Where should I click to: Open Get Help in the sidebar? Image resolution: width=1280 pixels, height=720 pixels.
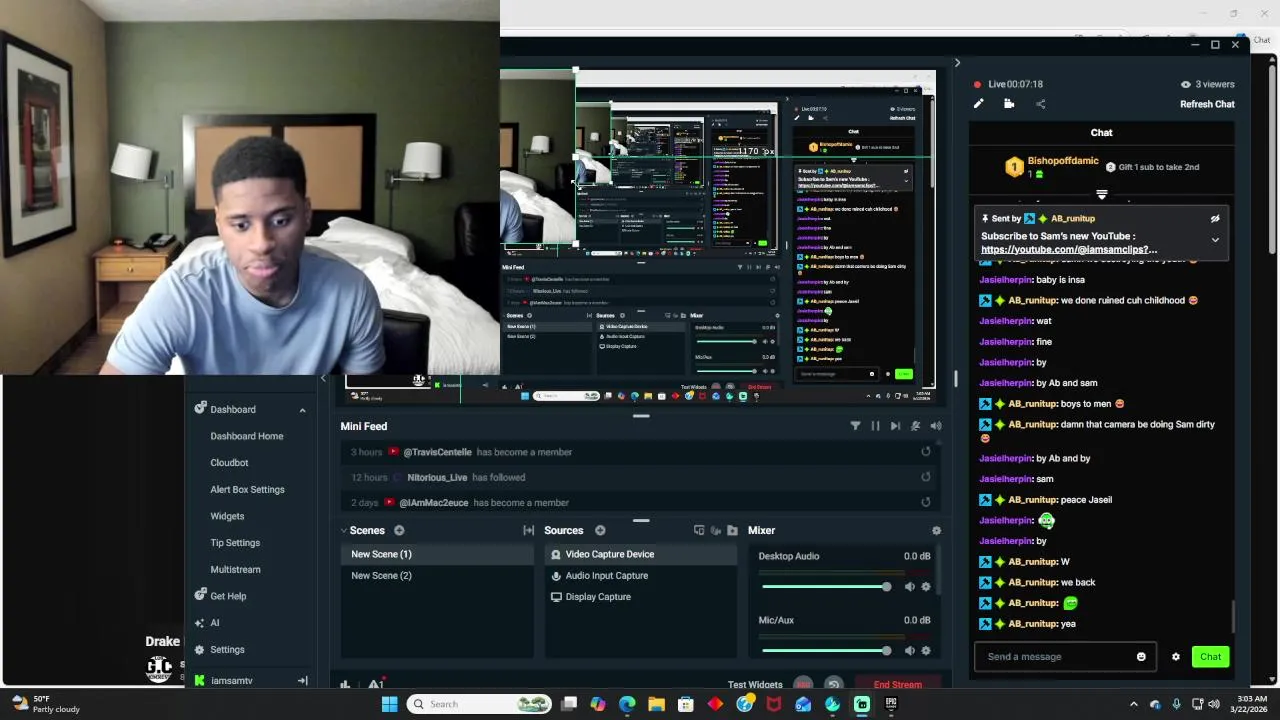click(x=221, y=596)
